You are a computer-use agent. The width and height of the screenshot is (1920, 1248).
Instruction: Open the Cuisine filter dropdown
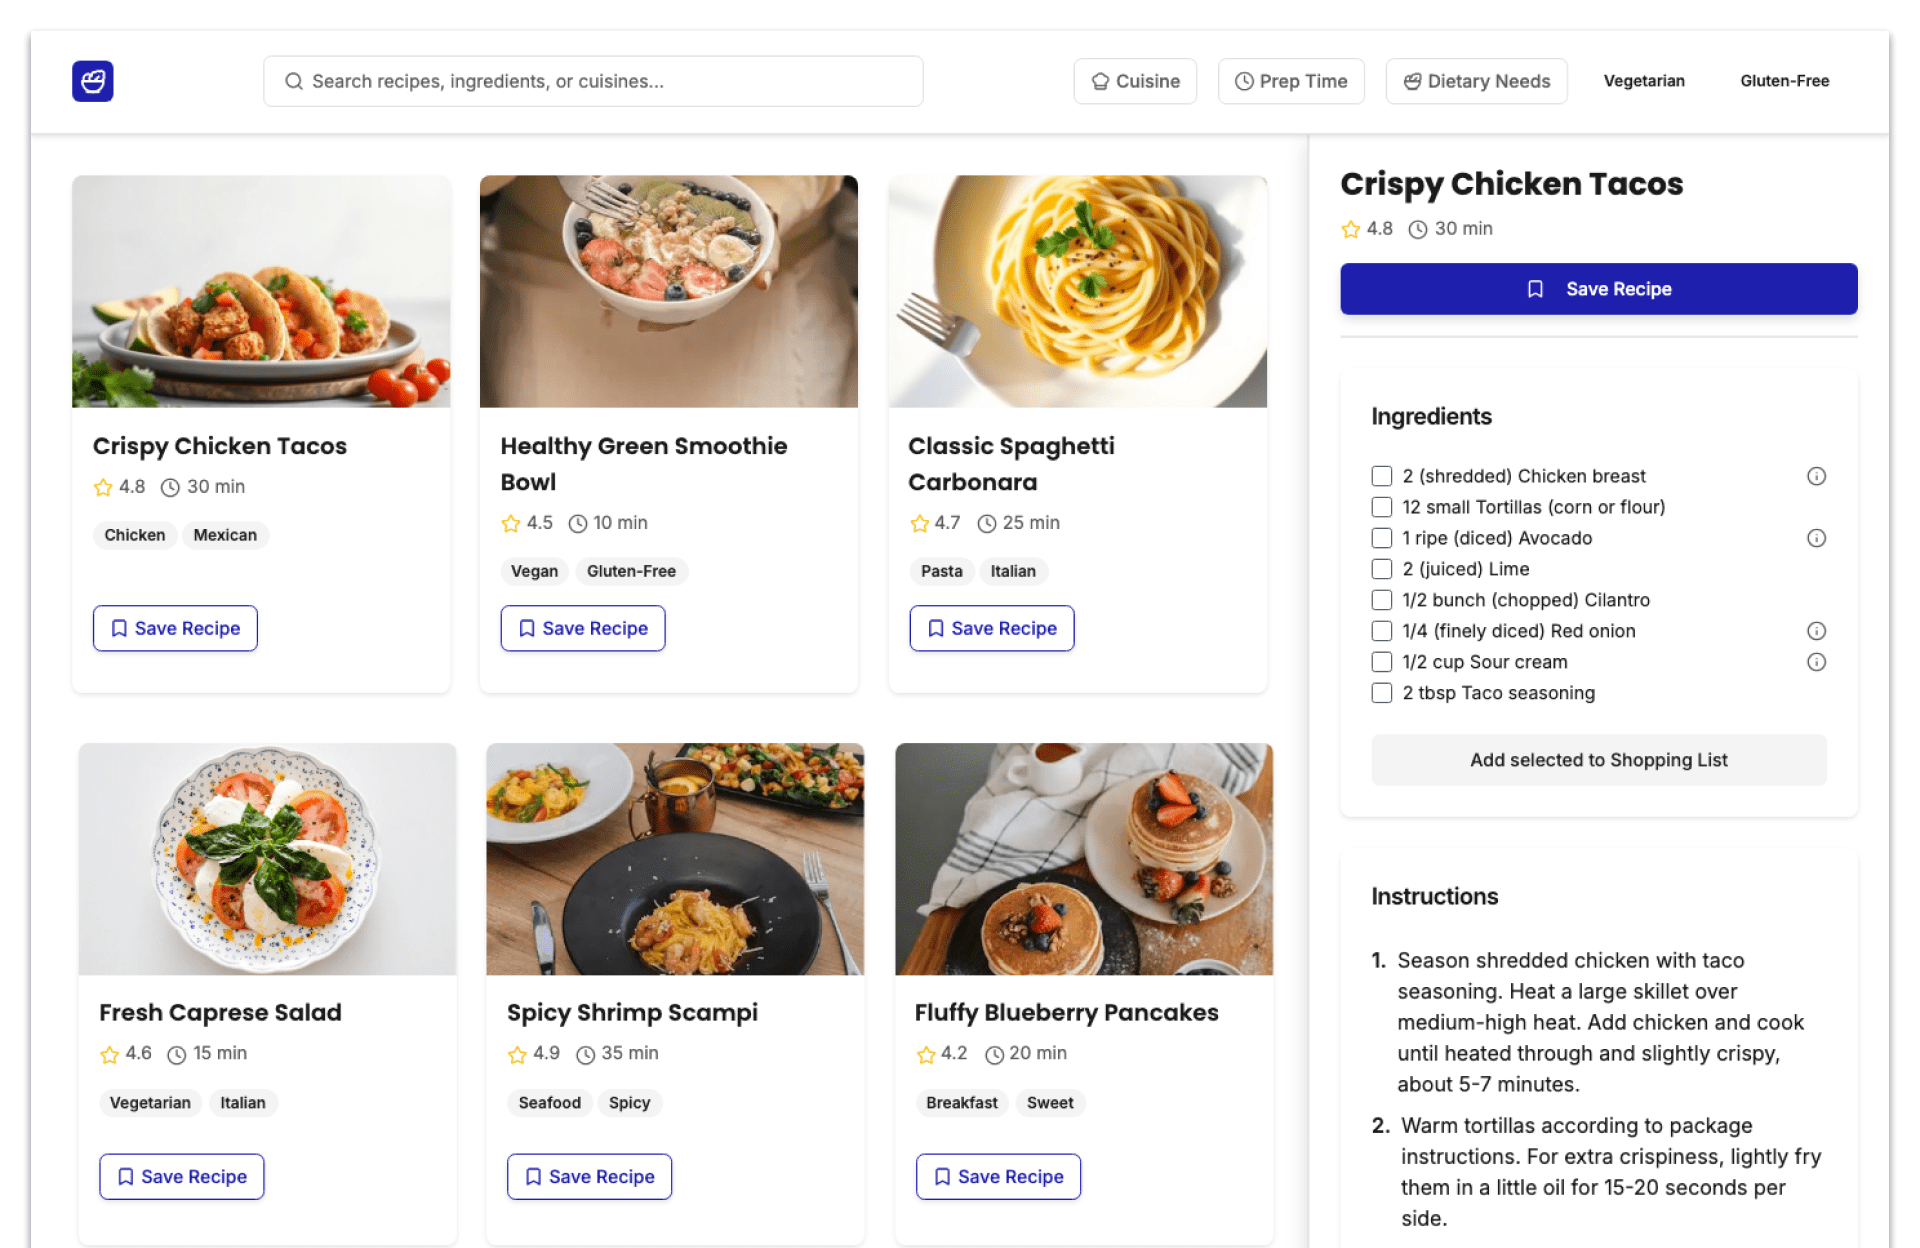tap(1135, 81)
